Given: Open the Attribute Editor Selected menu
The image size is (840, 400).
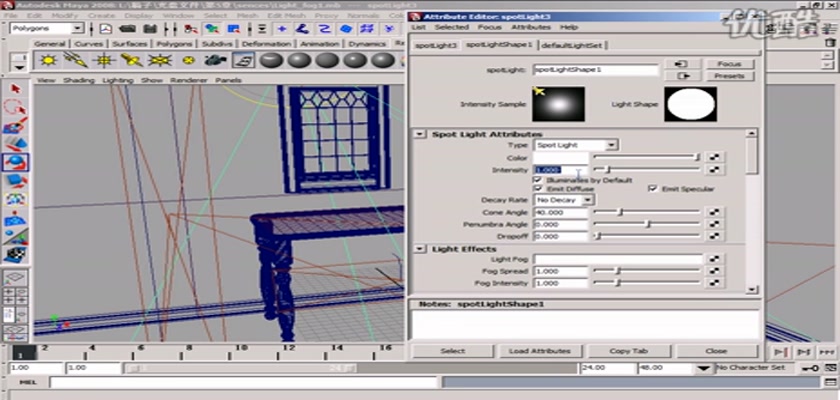Looking at the screenshot, I should click(x=452, y=27).
